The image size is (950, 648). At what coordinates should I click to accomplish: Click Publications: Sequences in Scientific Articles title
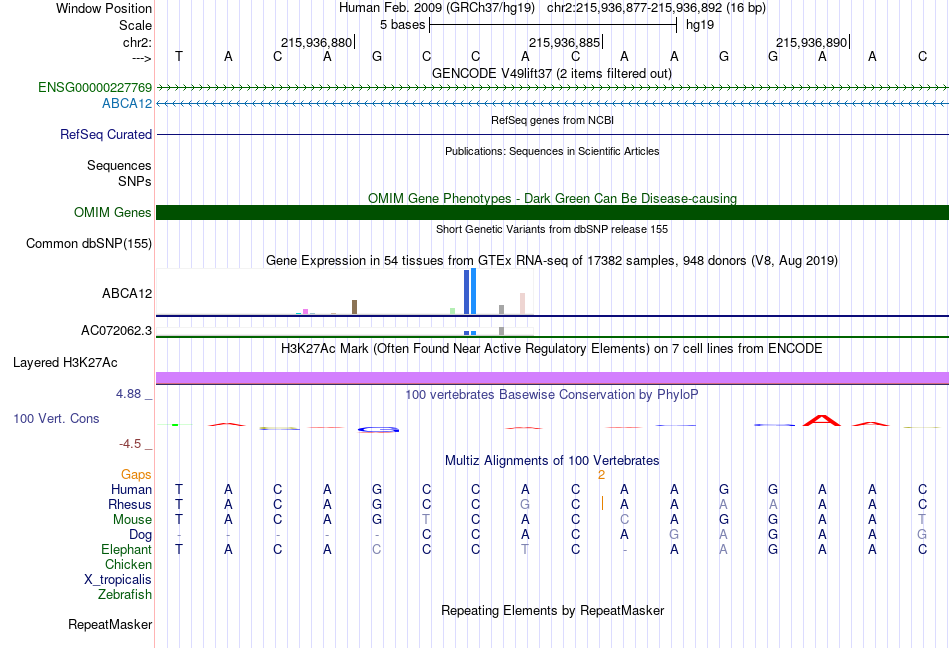click(x=552, y=151)
